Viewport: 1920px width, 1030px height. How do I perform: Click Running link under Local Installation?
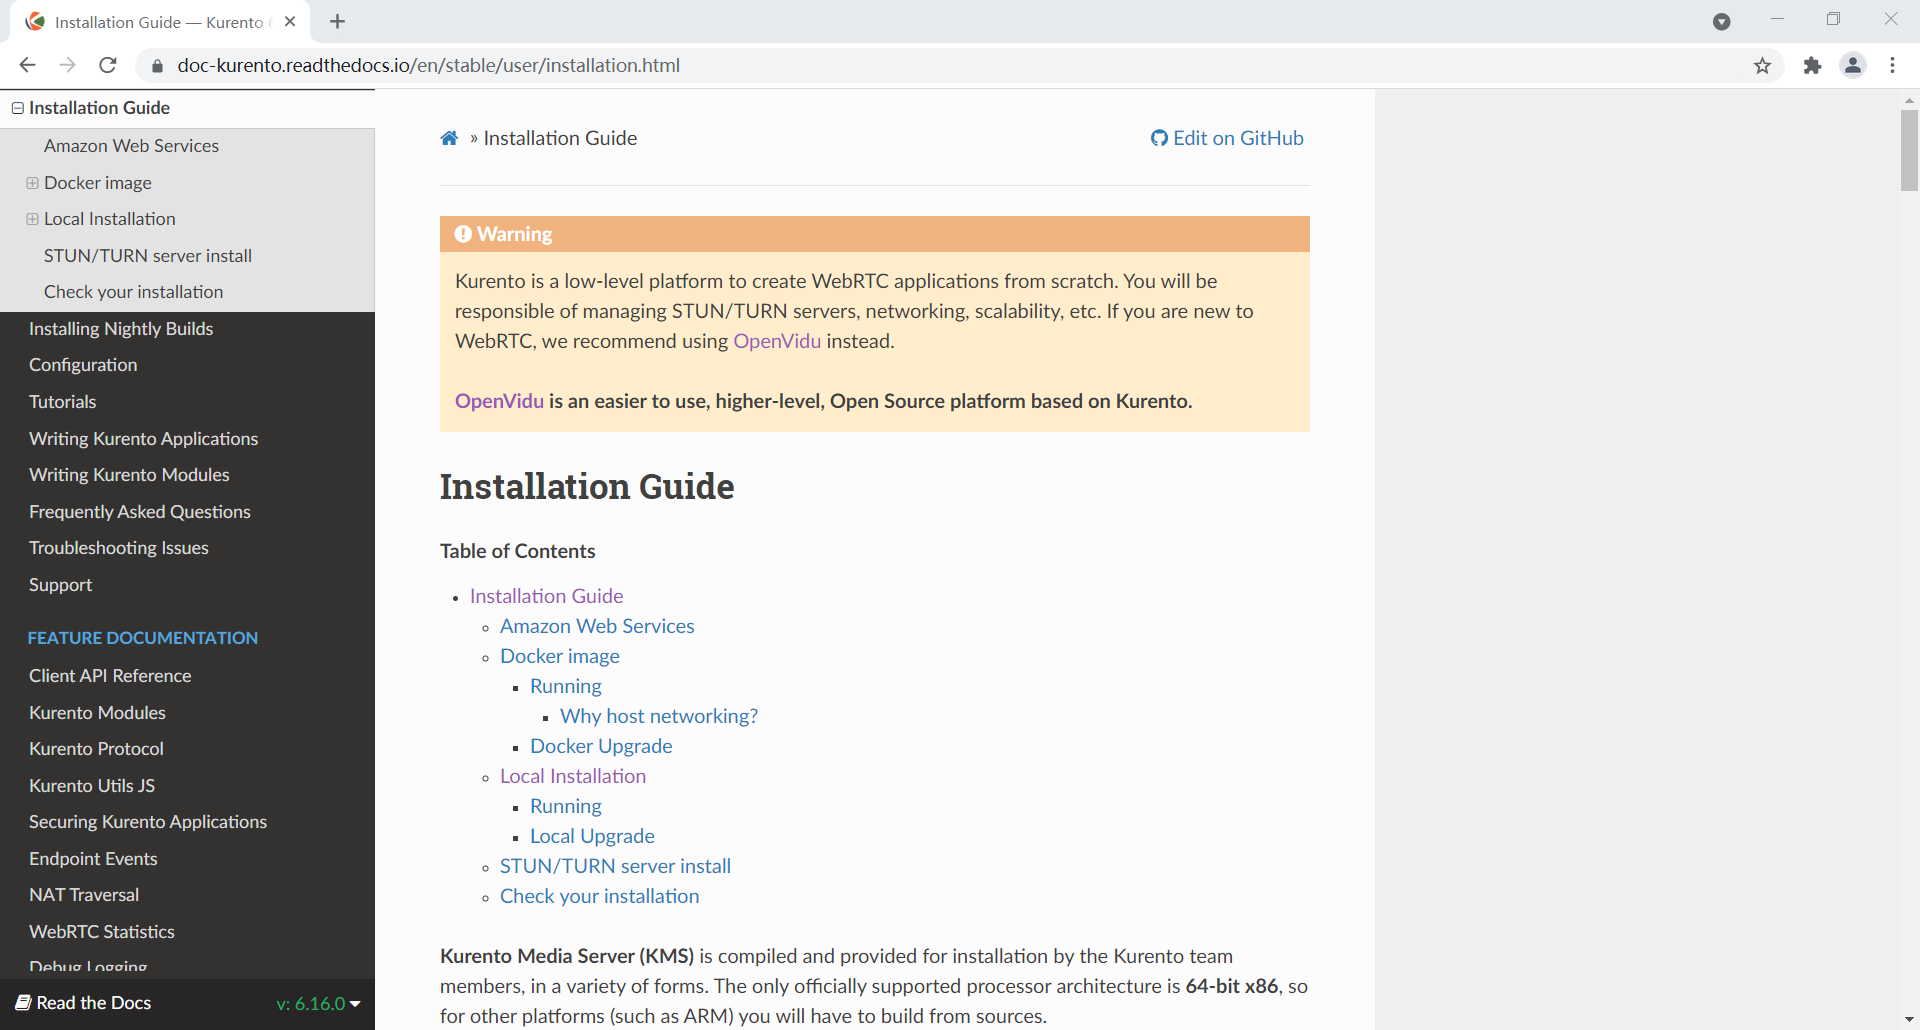[566, 806]
